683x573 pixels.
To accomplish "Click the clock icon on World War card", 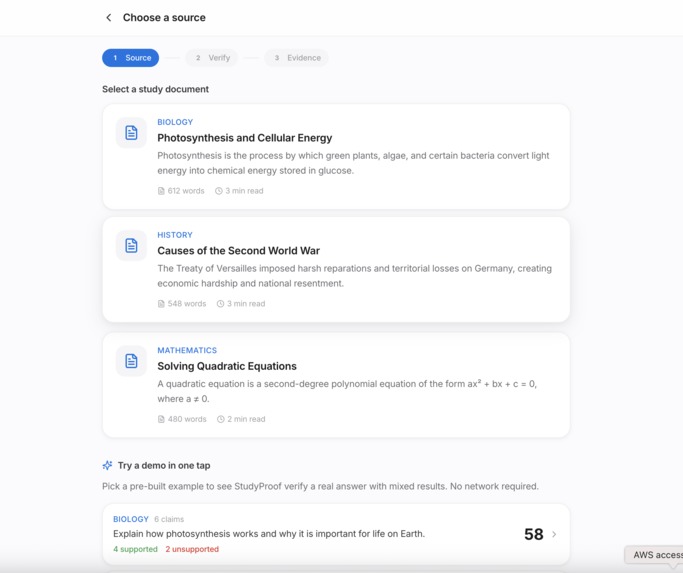I will point(220,304).
